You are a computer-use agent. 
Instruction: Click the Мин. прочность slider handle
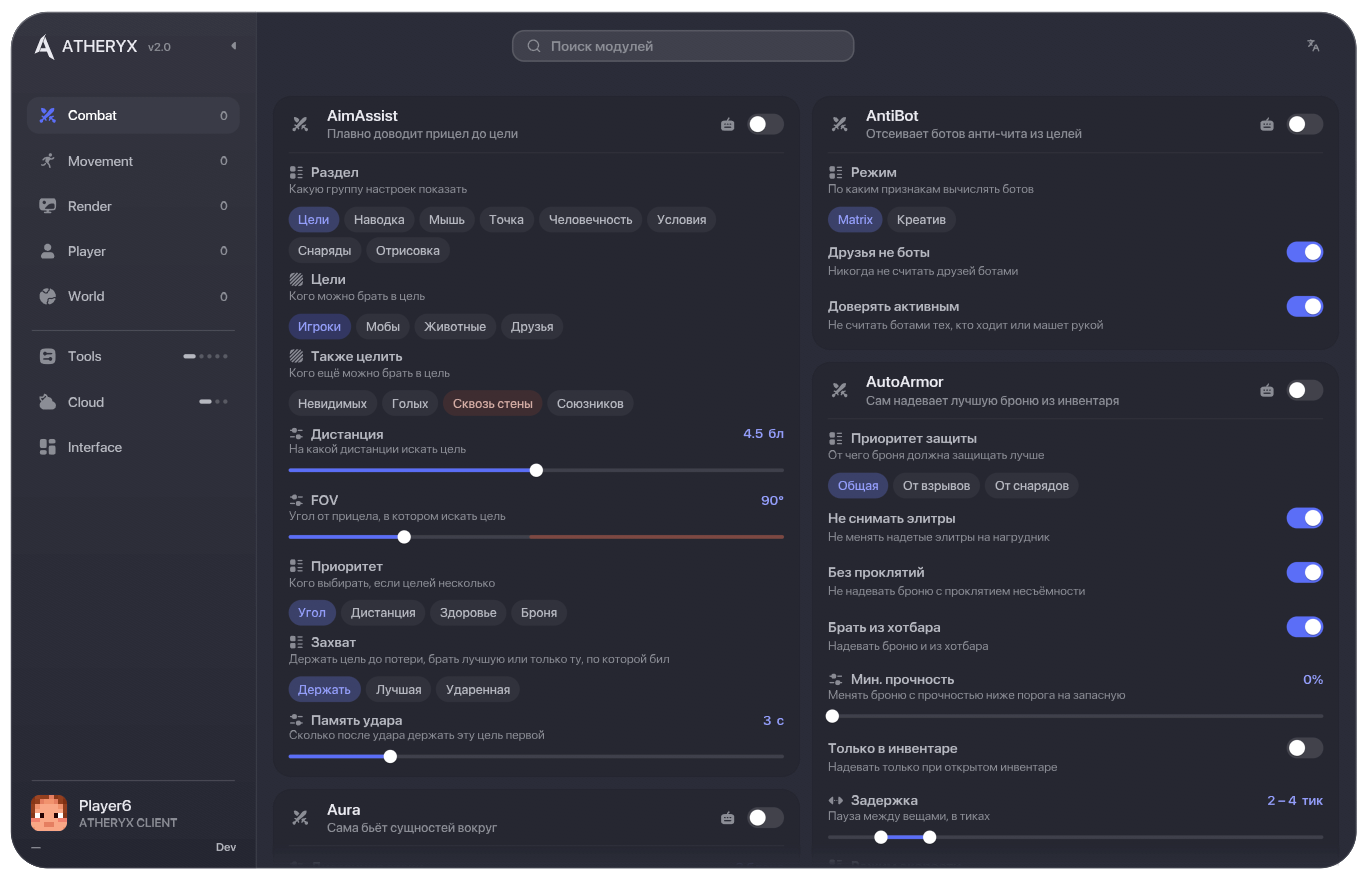tap(832, 716)
